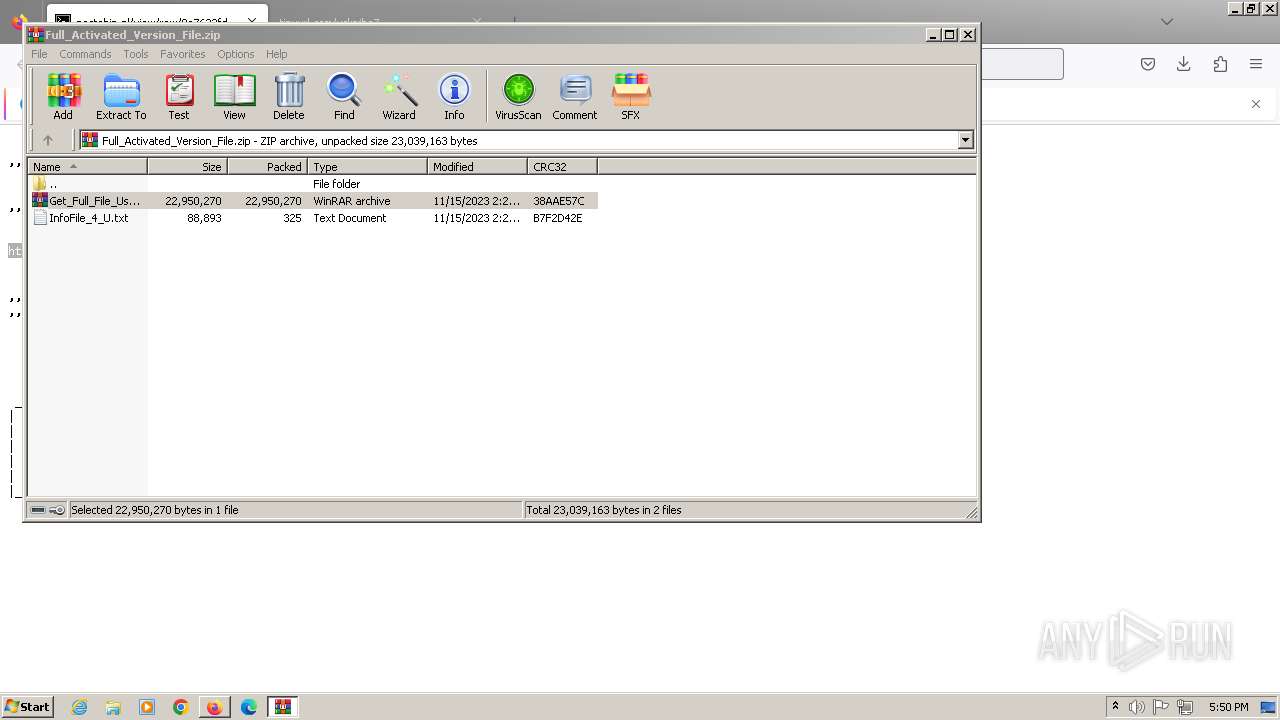Open the Windows Start button

[27, 706]
